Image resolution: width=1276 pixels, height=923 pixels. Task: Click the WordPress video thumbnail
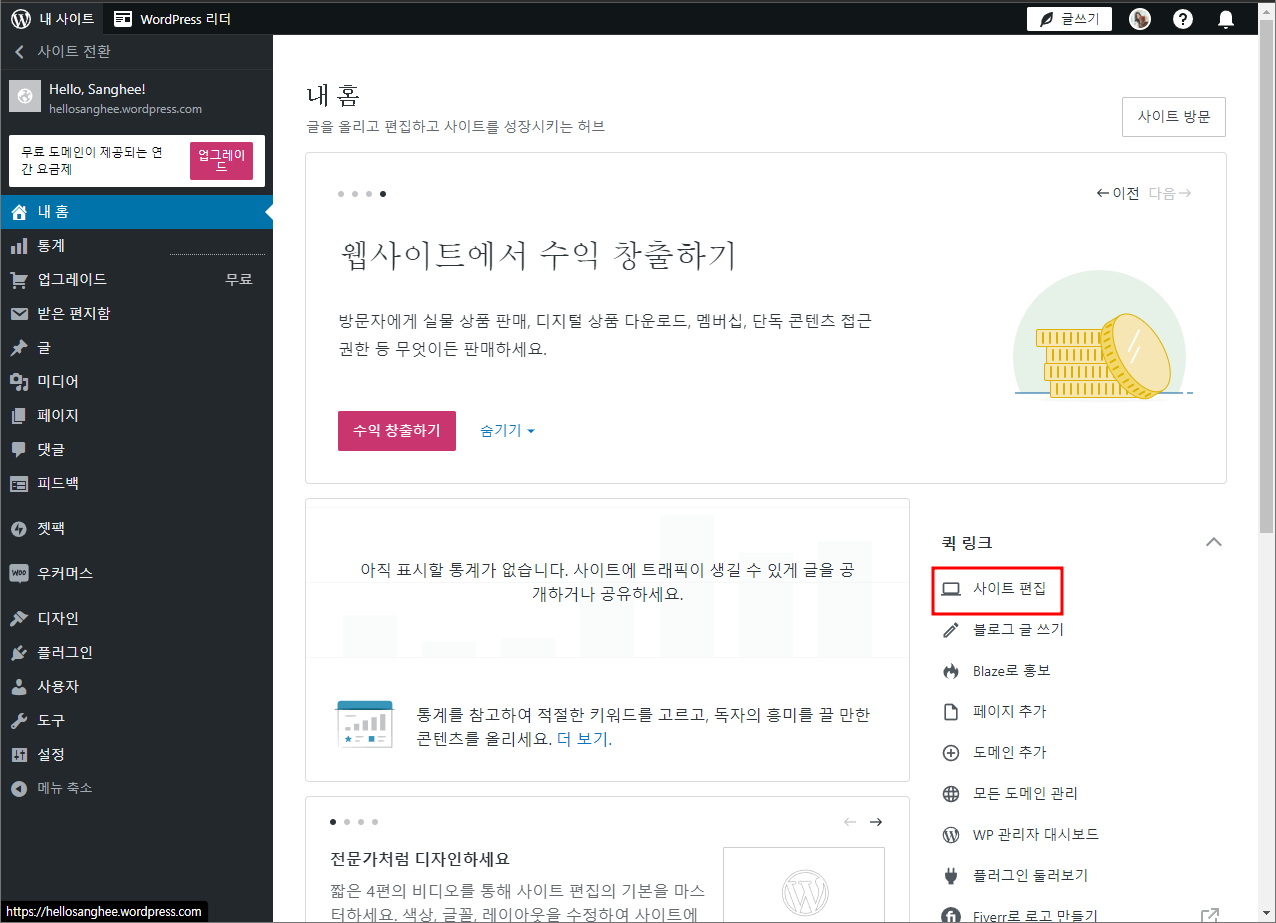click(804, 885)
